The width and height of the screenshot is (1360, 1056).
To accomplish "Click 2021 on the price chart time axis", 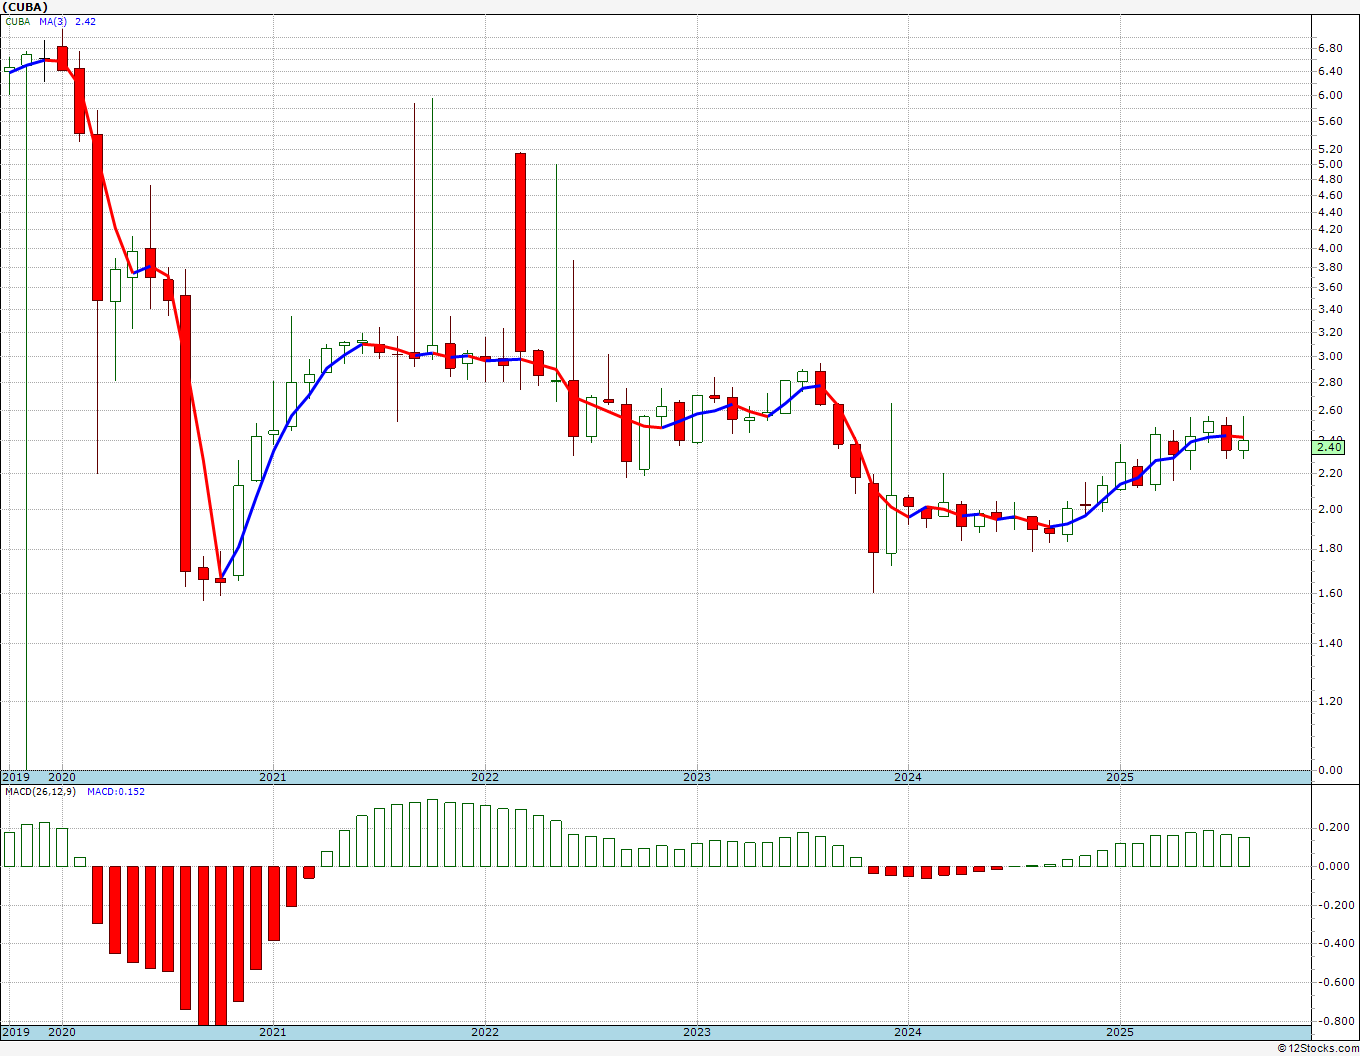I will click(x=273, y=777).
